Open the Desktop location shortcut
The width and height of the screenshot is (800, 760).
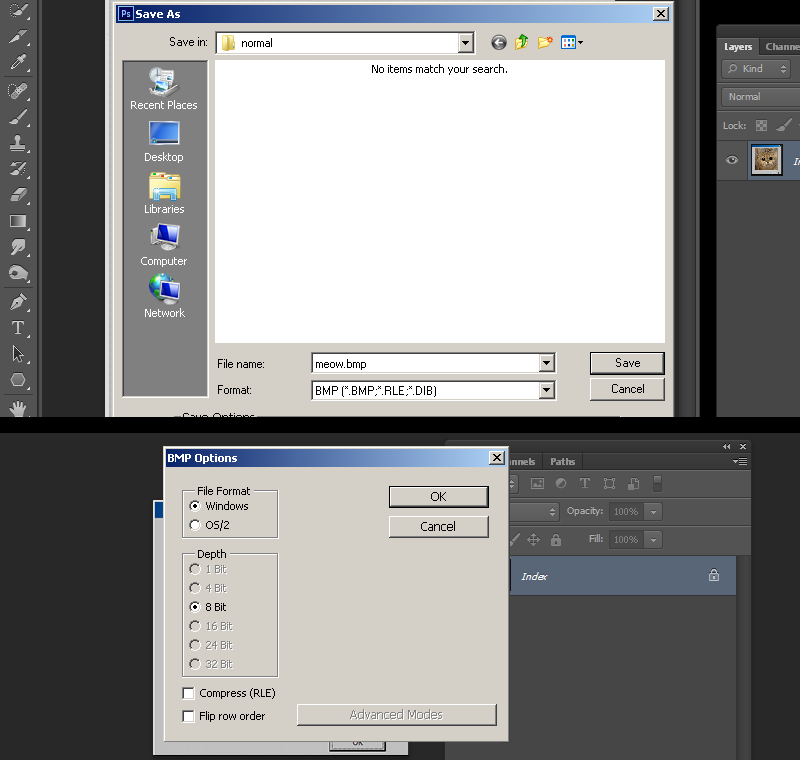click(164, 142)
